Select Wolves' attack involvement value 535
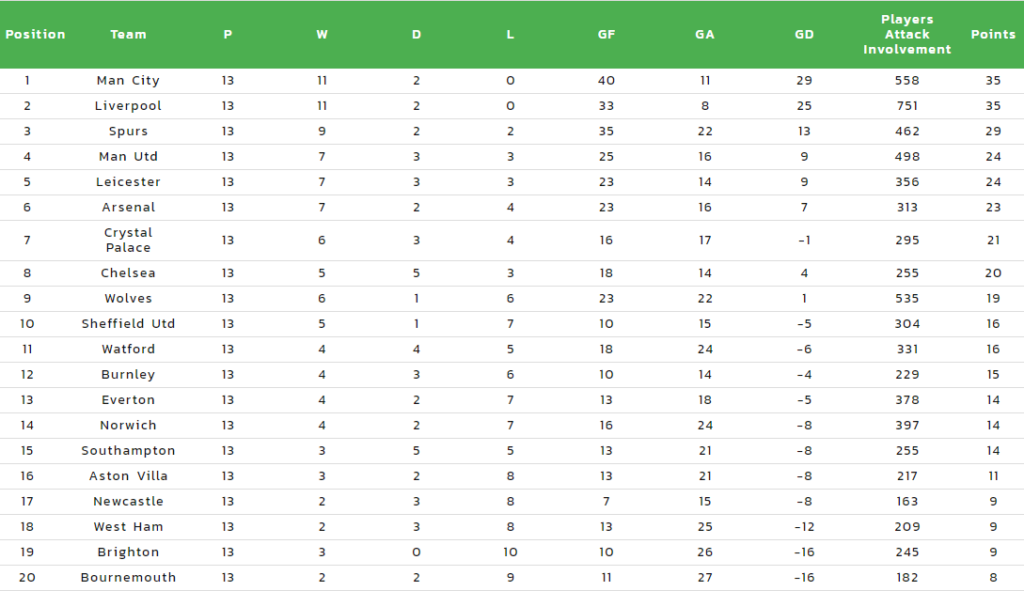 point(907,298)
